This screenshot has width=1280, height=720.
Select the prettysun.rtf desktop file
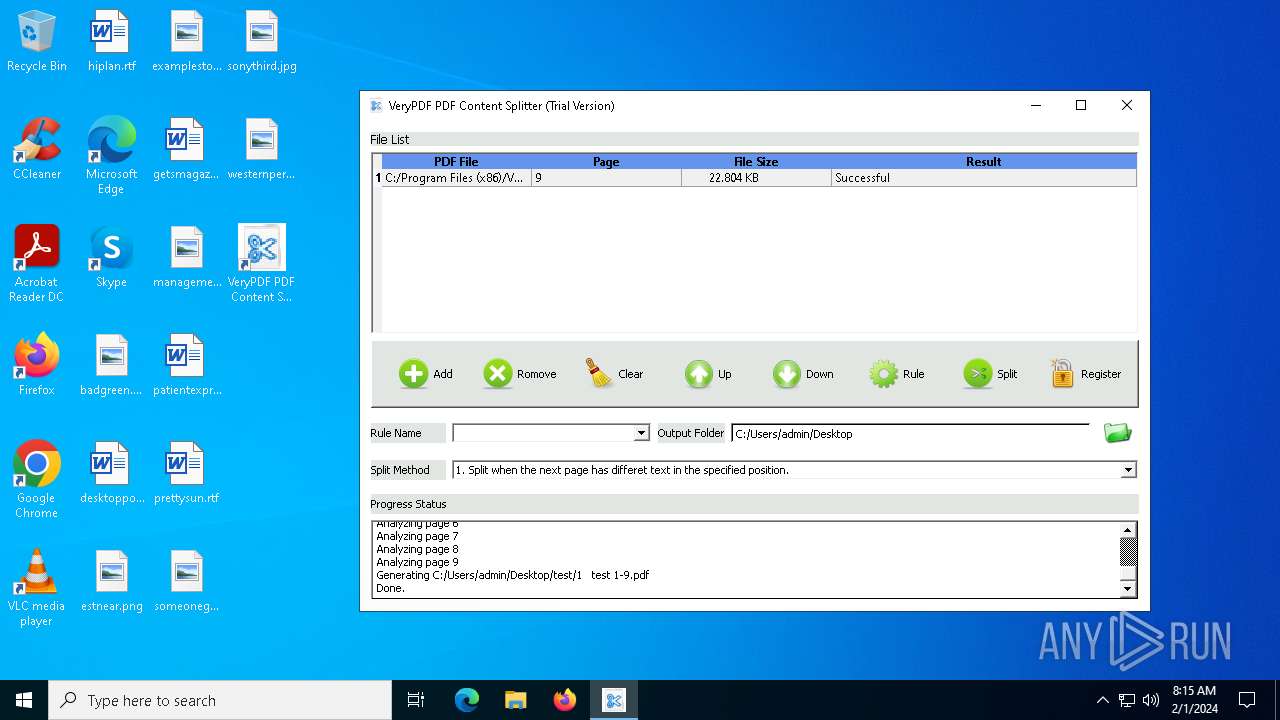[187, 474]
